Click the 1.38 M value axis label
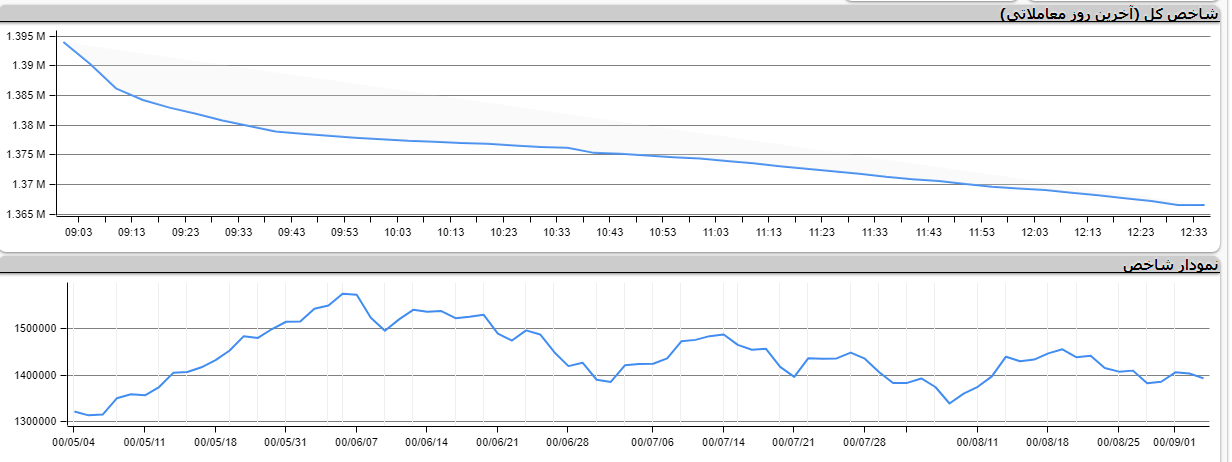 point(29,126)
